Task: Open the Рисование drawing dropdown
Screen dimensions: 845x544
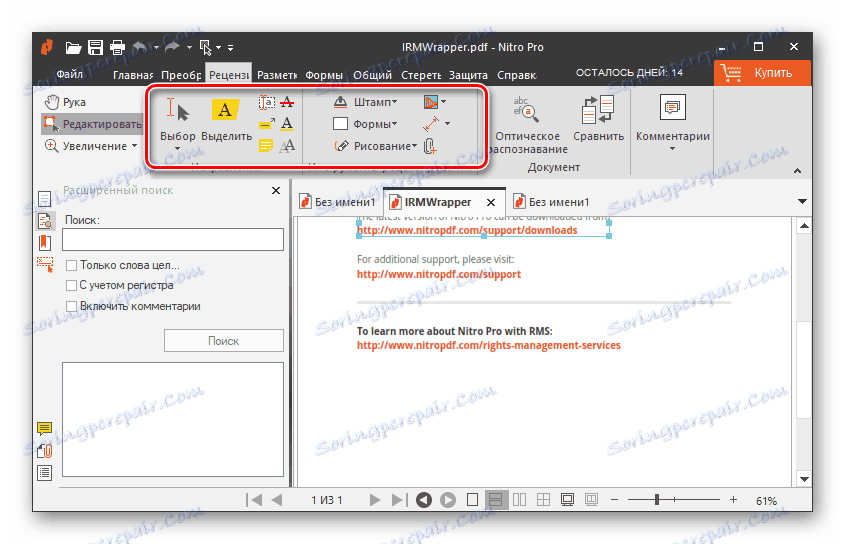Action: [x=376, y=146]
